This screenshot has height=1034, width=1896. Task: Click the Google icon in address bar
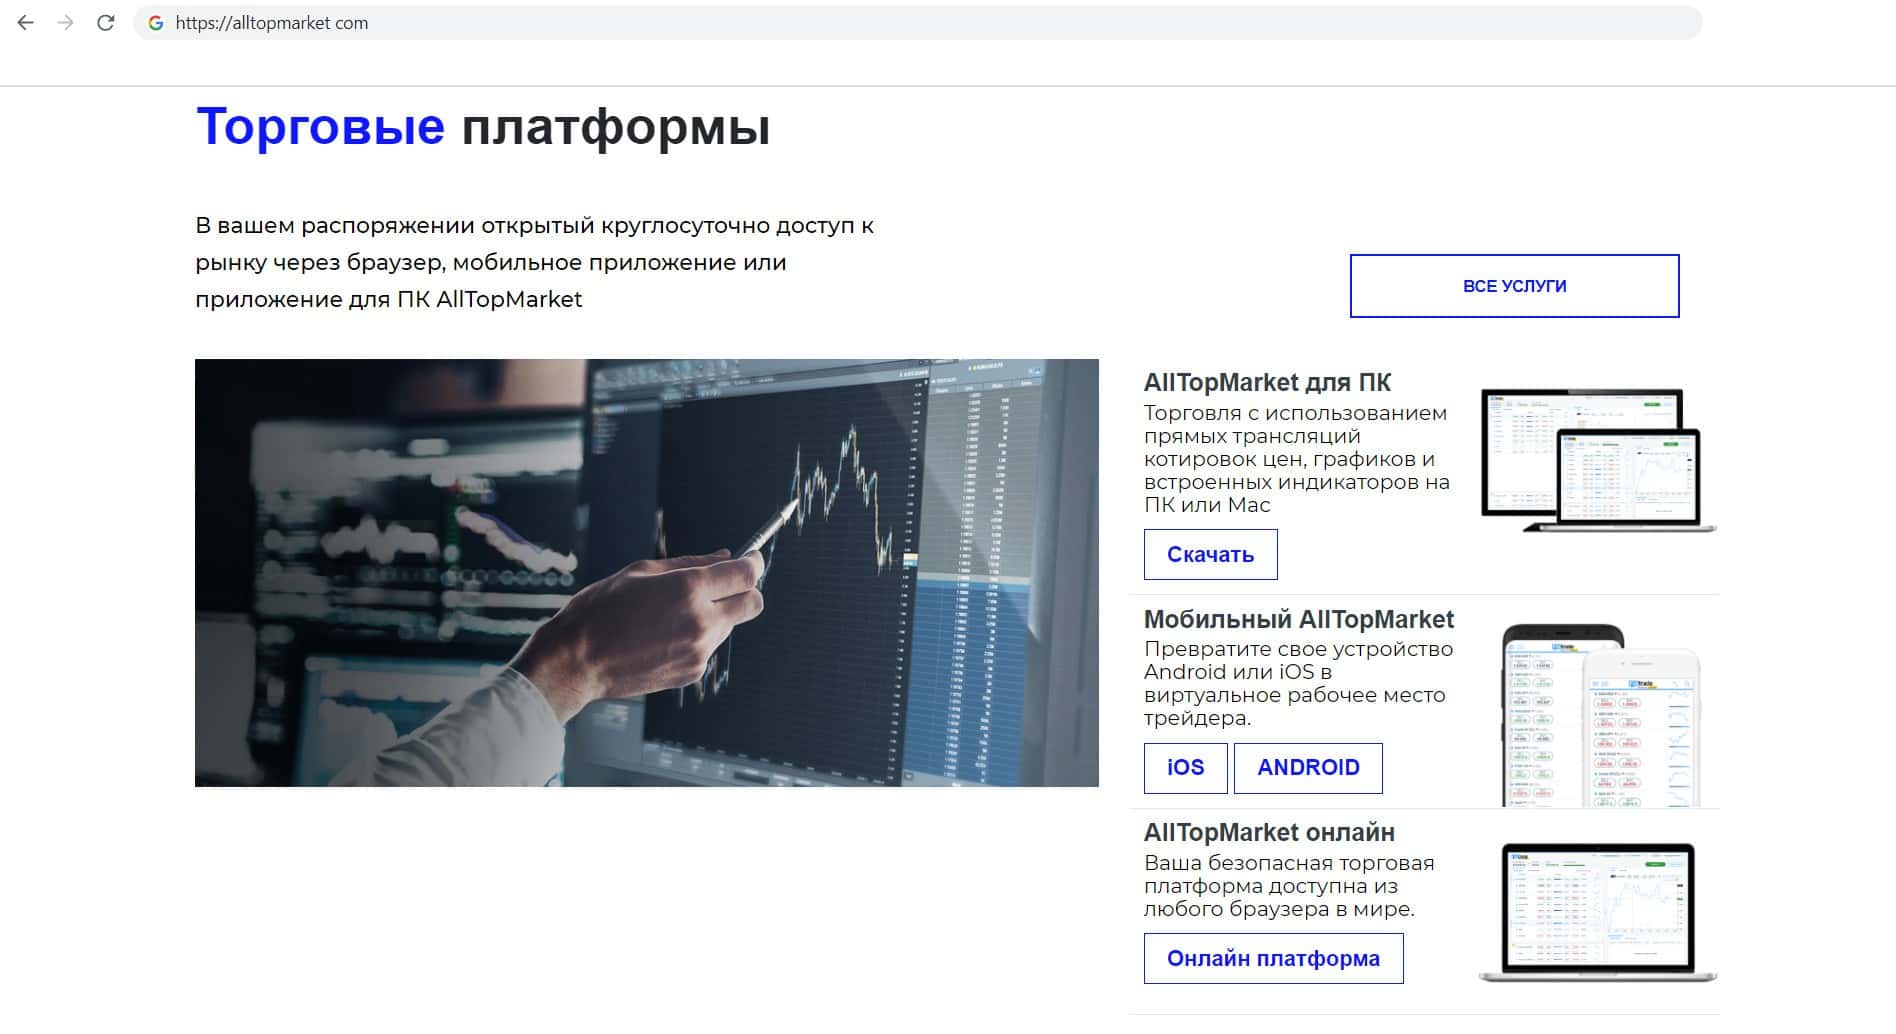156,23
